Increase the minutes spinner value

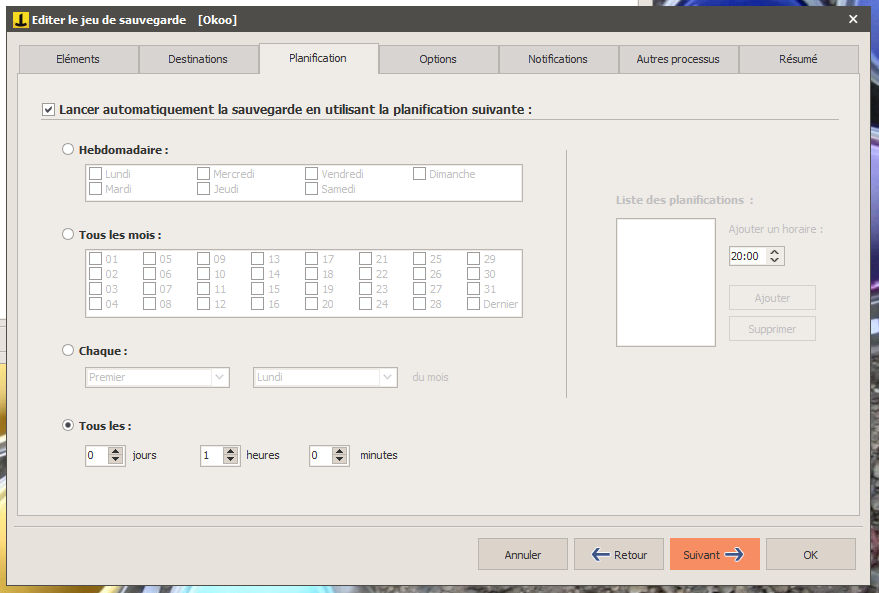click(341, 451)
